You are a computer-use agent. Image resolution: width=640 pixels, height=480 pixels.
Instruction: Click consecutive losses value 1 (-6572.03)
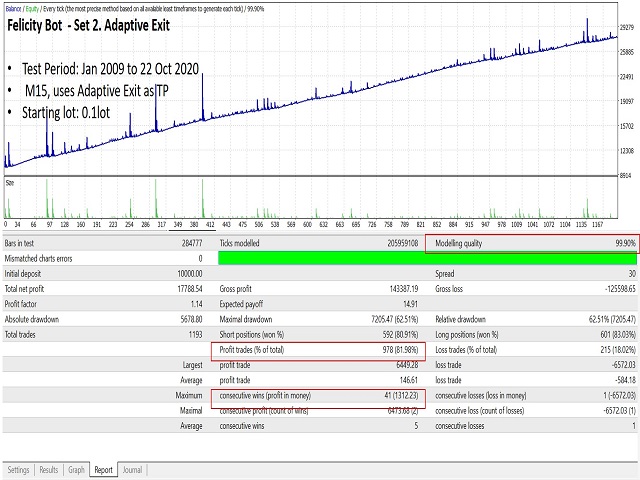619,396
